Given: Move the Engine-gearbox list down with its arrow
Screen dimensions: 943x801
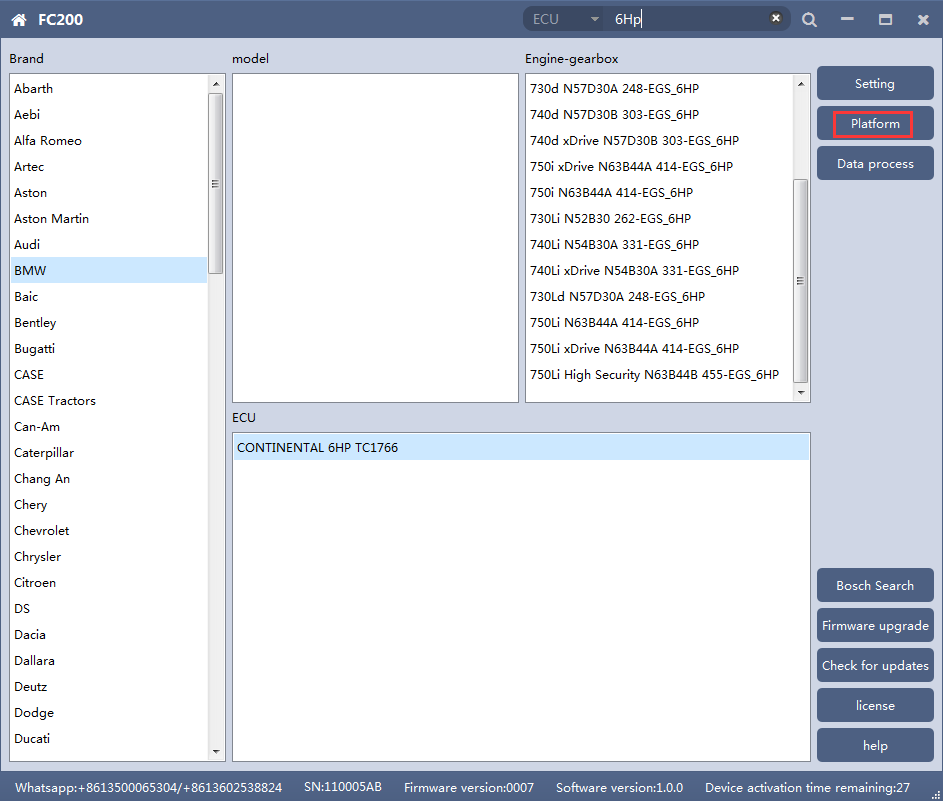Looking at the screenshot, I should [x=801, y=393].
